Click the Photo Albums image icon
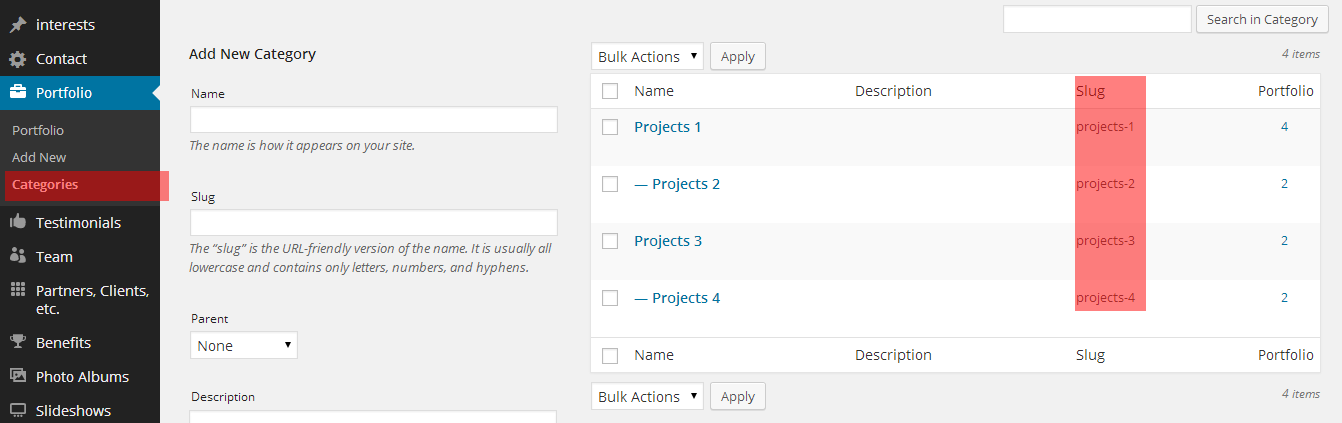Screen dimensions: 1342x423 18,377
